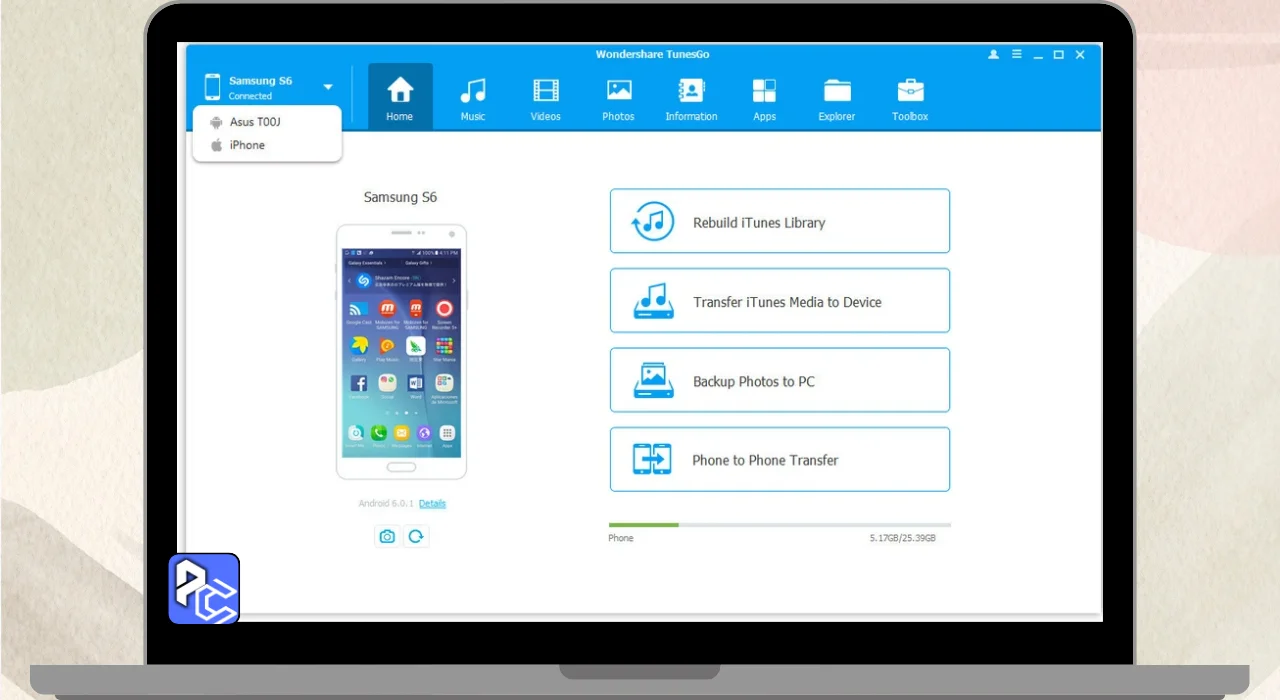Click the Wondershare TunesGo window title
The height and width of the screenshot is (700, 1280).
(x=653, y=54)
